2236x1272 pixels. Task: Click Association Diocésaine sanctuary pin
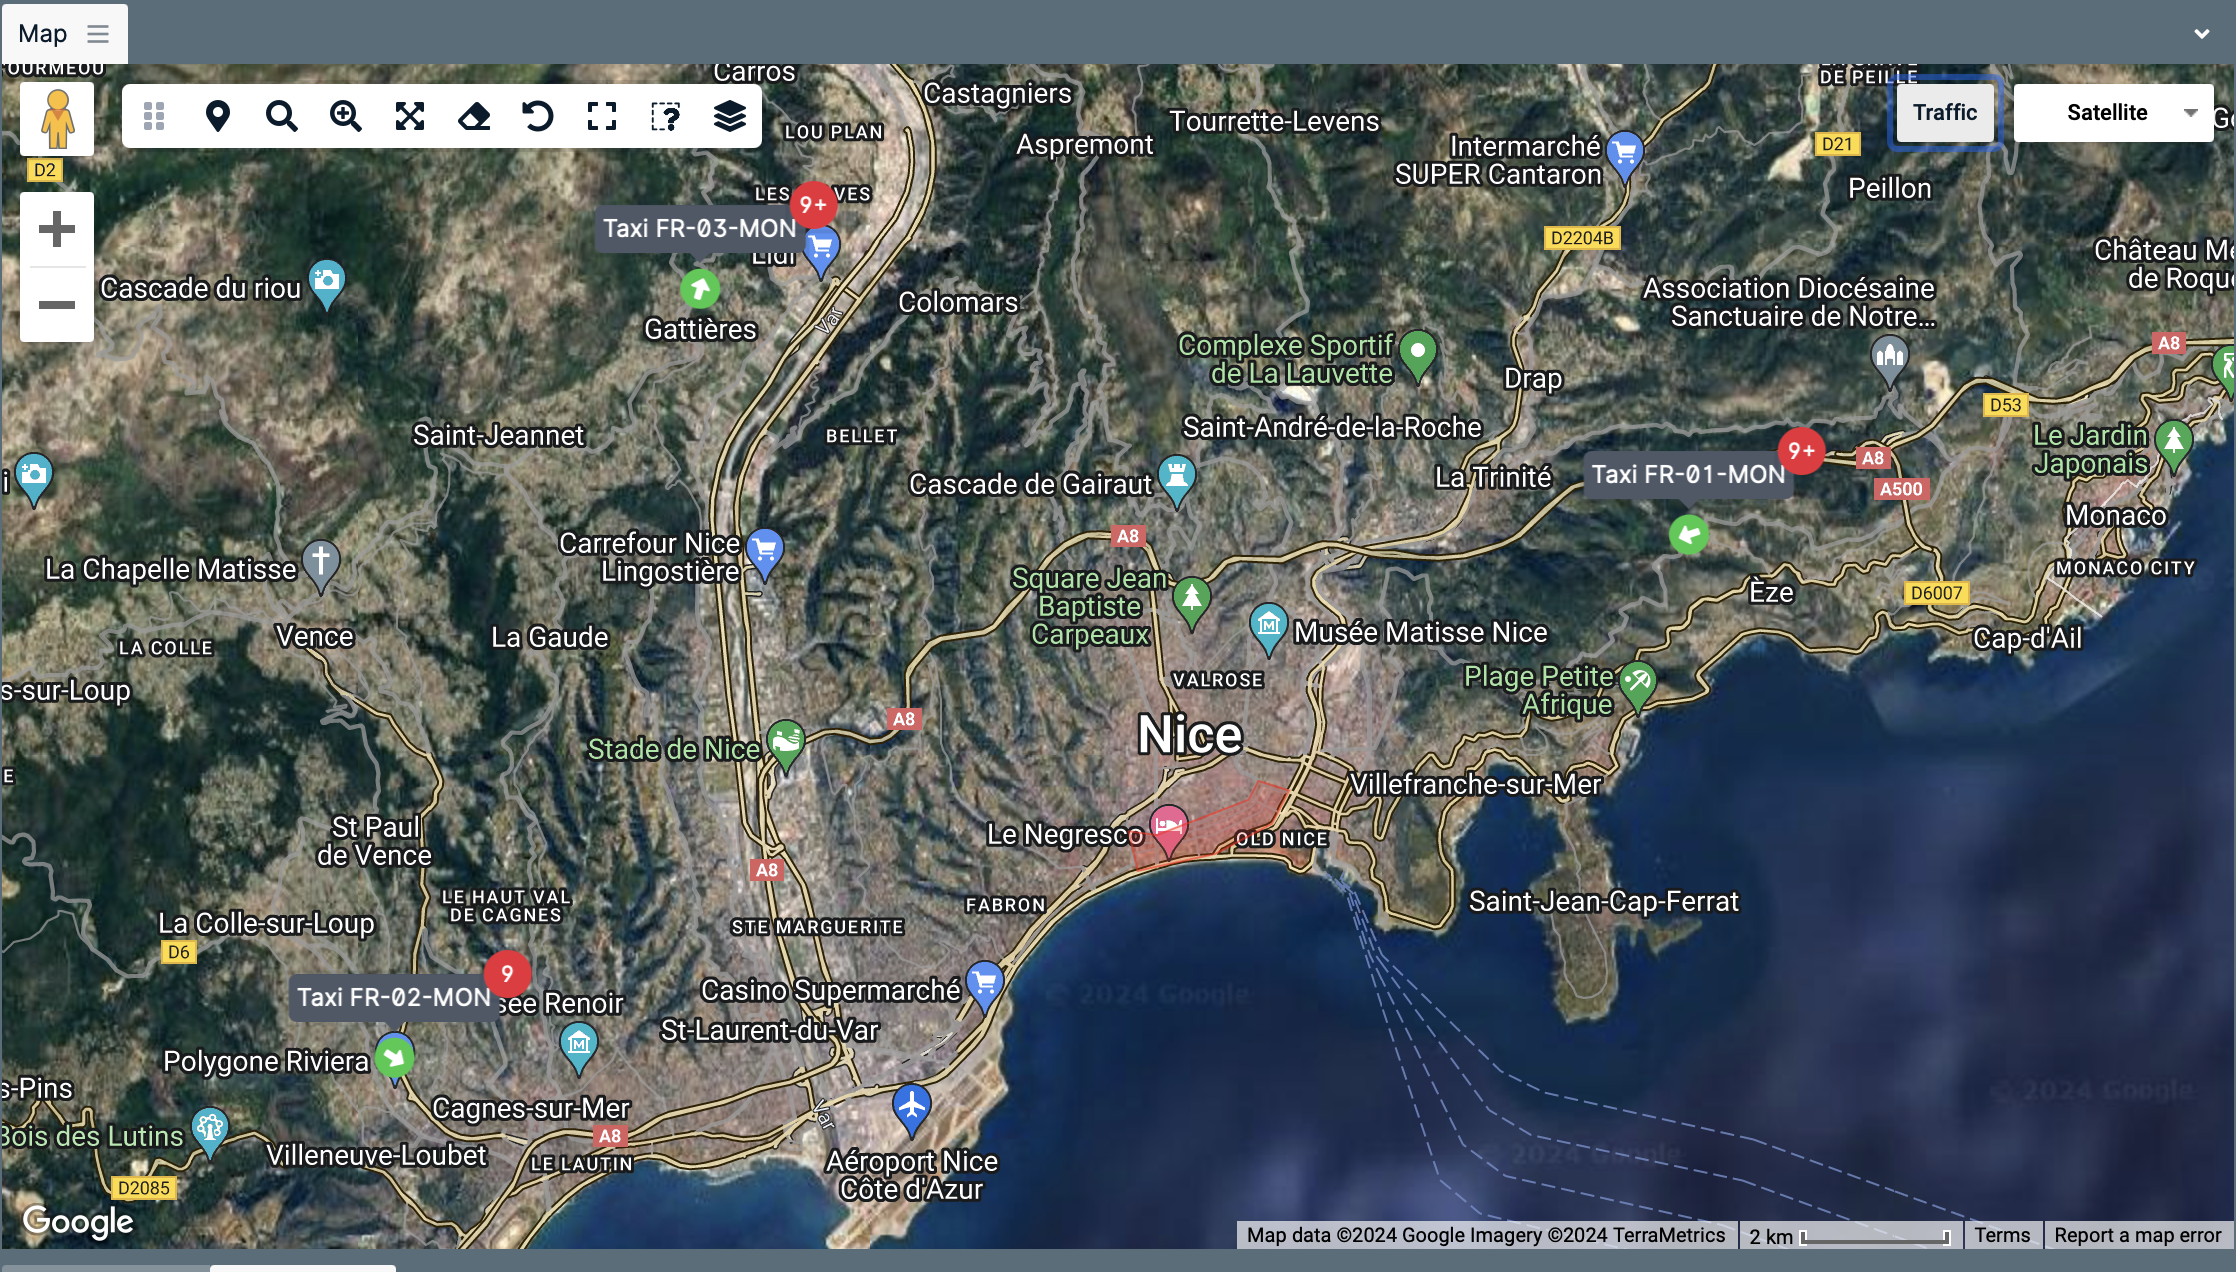(1889, 360)
